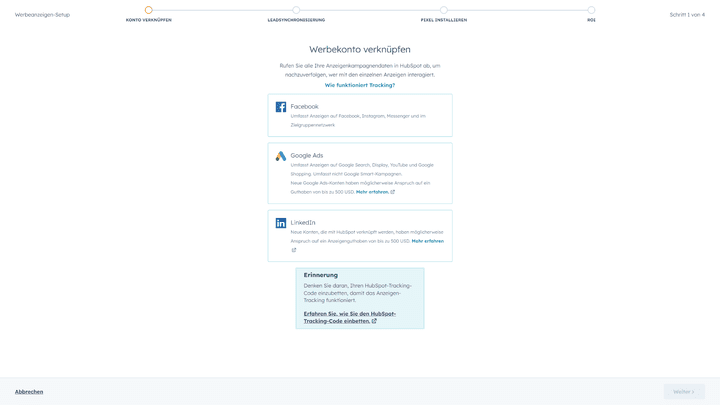Open Mehr erfahren link in LinkedIn card
This screenshot has width=720, height=405.
pyautogui.click(x=428, y=241)
